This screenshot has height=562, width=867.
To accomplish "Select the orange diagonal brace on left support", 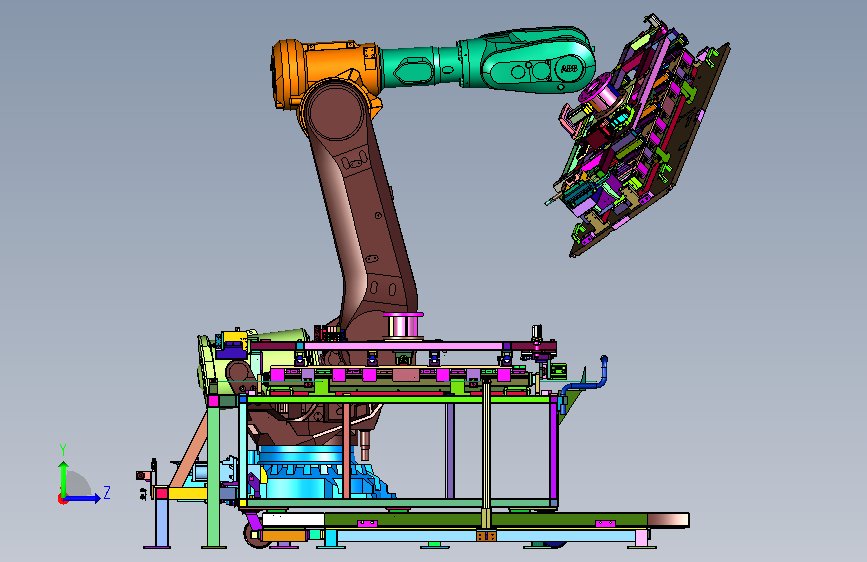I will pos(188,450).
